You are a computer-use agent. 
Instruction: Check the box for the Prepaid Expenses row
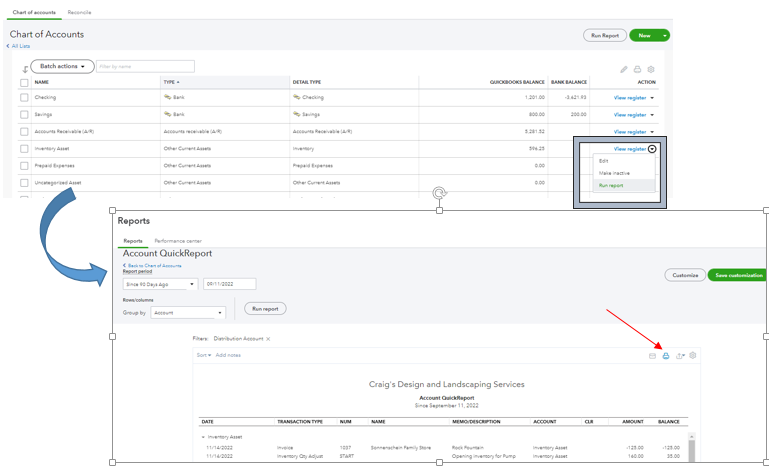[x=24, y=166]
